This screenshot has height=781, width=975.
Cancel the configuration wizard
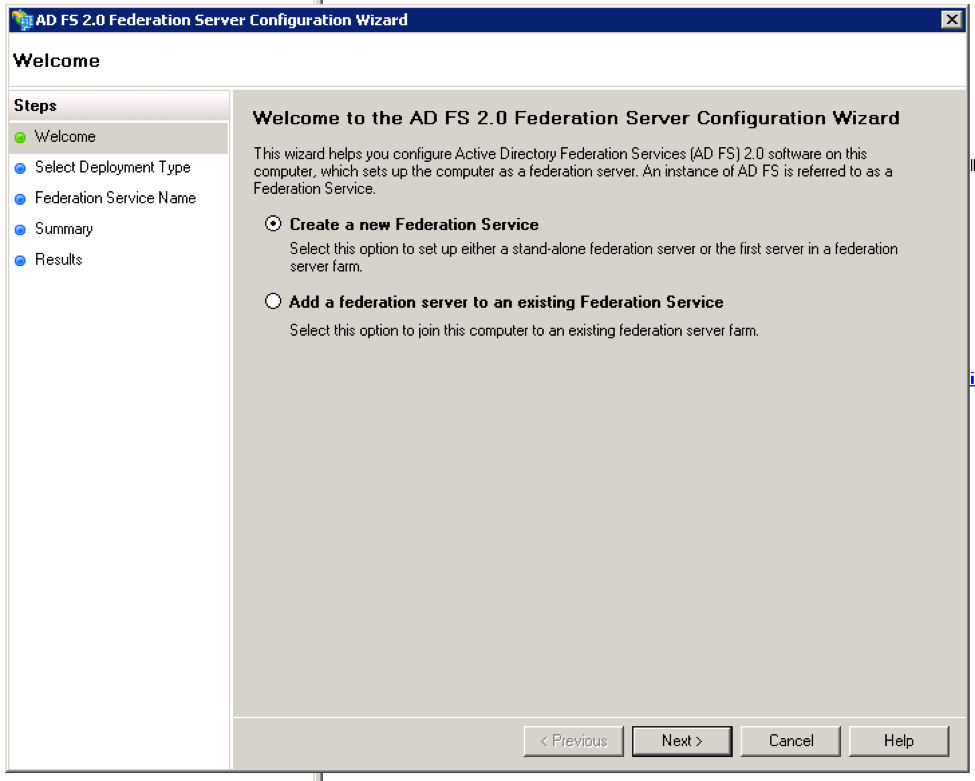[x=791, y=741]
